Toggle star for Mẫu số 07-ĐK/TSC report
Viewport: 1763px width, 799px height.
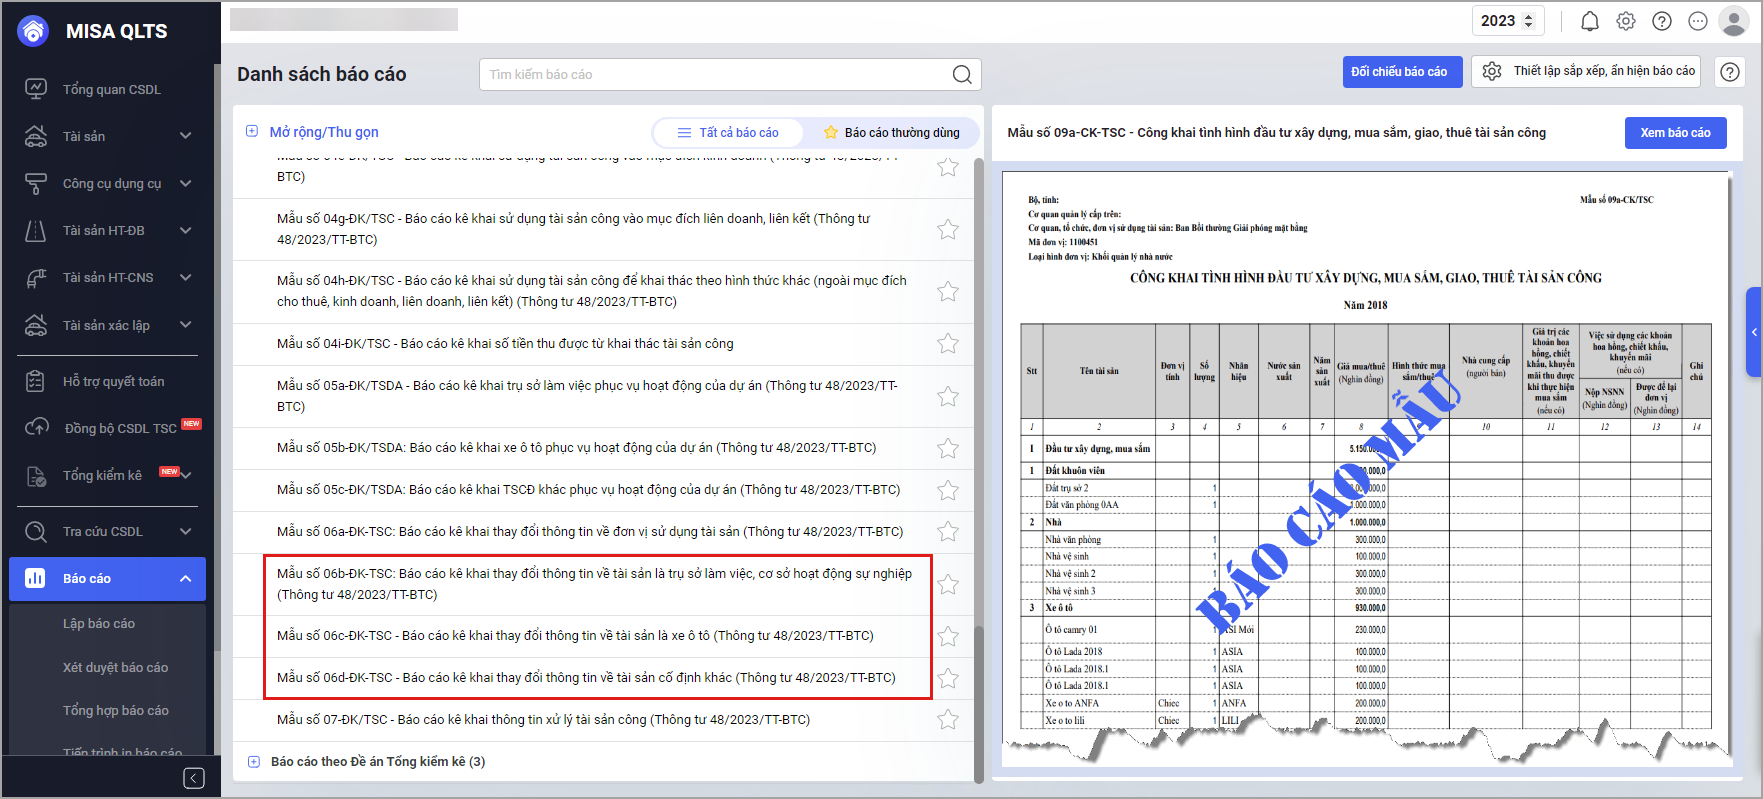(947, 720)
